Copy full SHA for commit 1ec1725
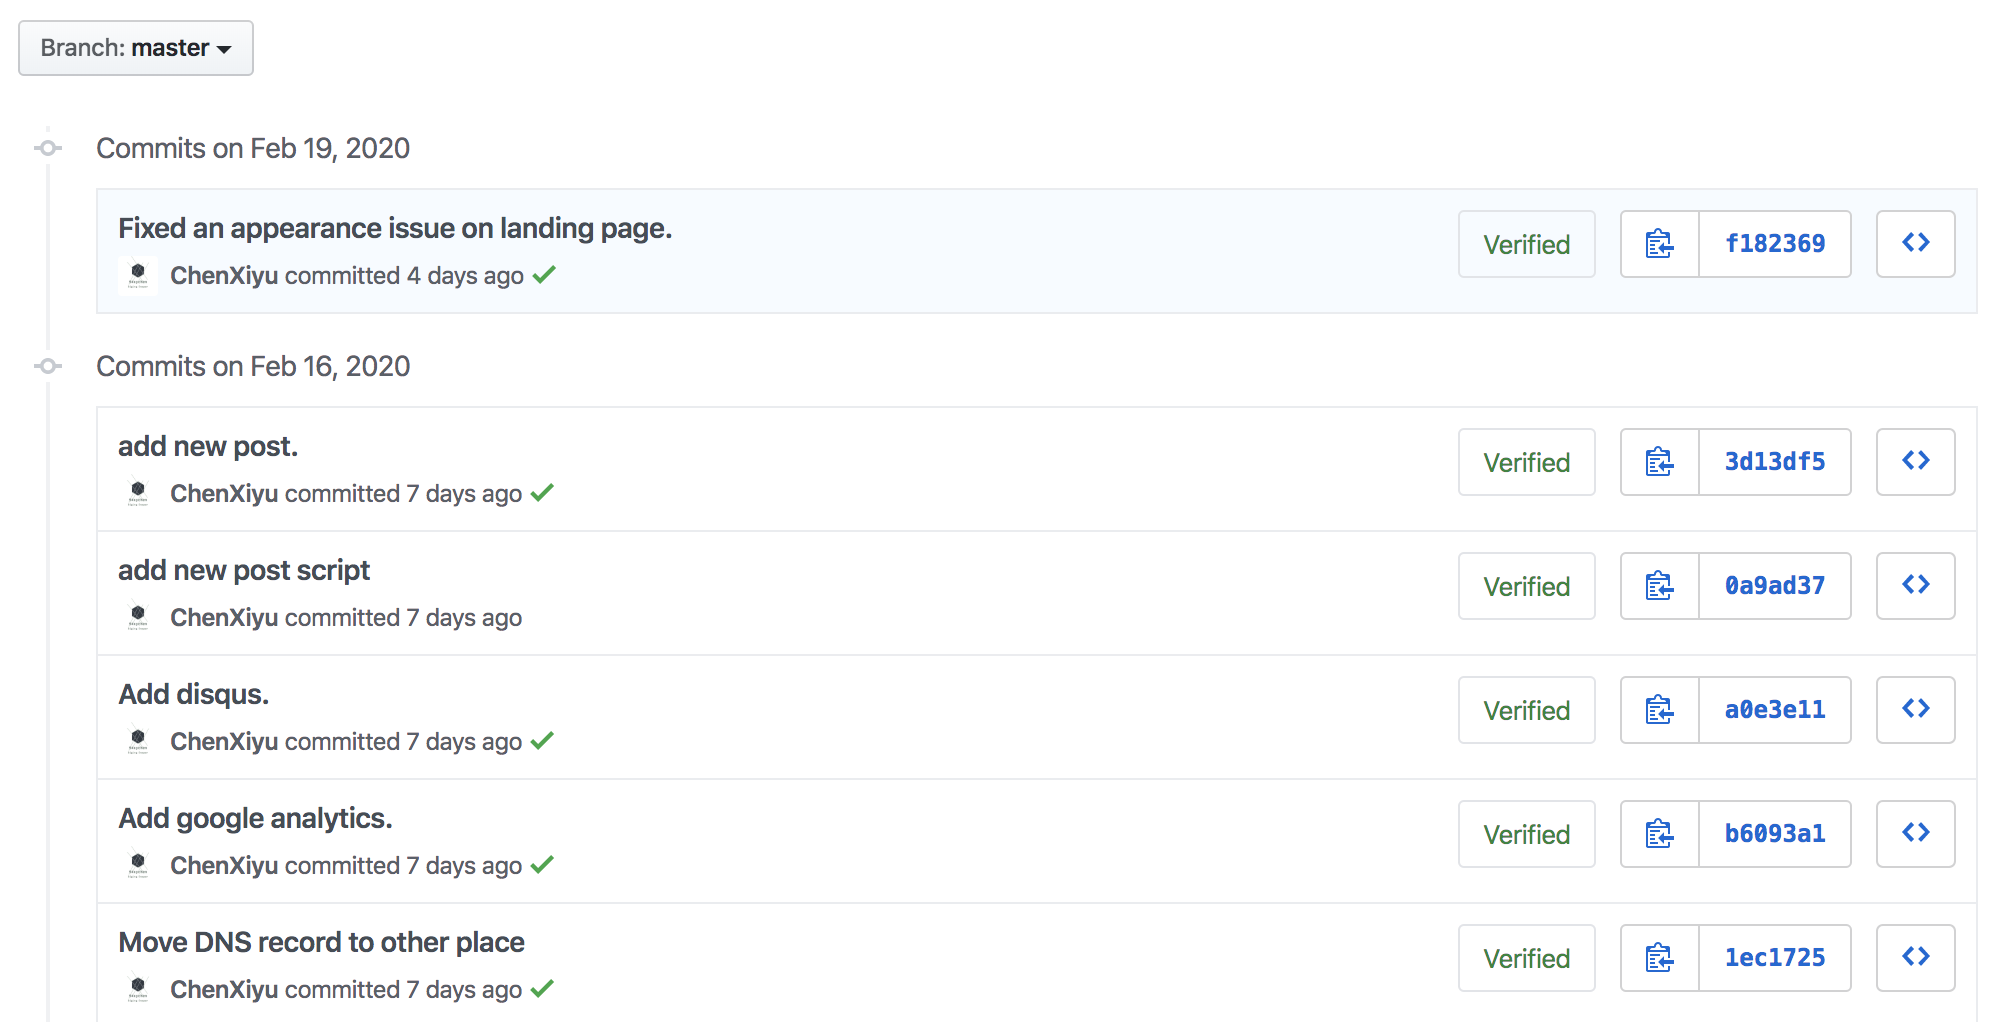Screen dimensions: 1990x1022 pyautogui.click(x=1660, y=958)
